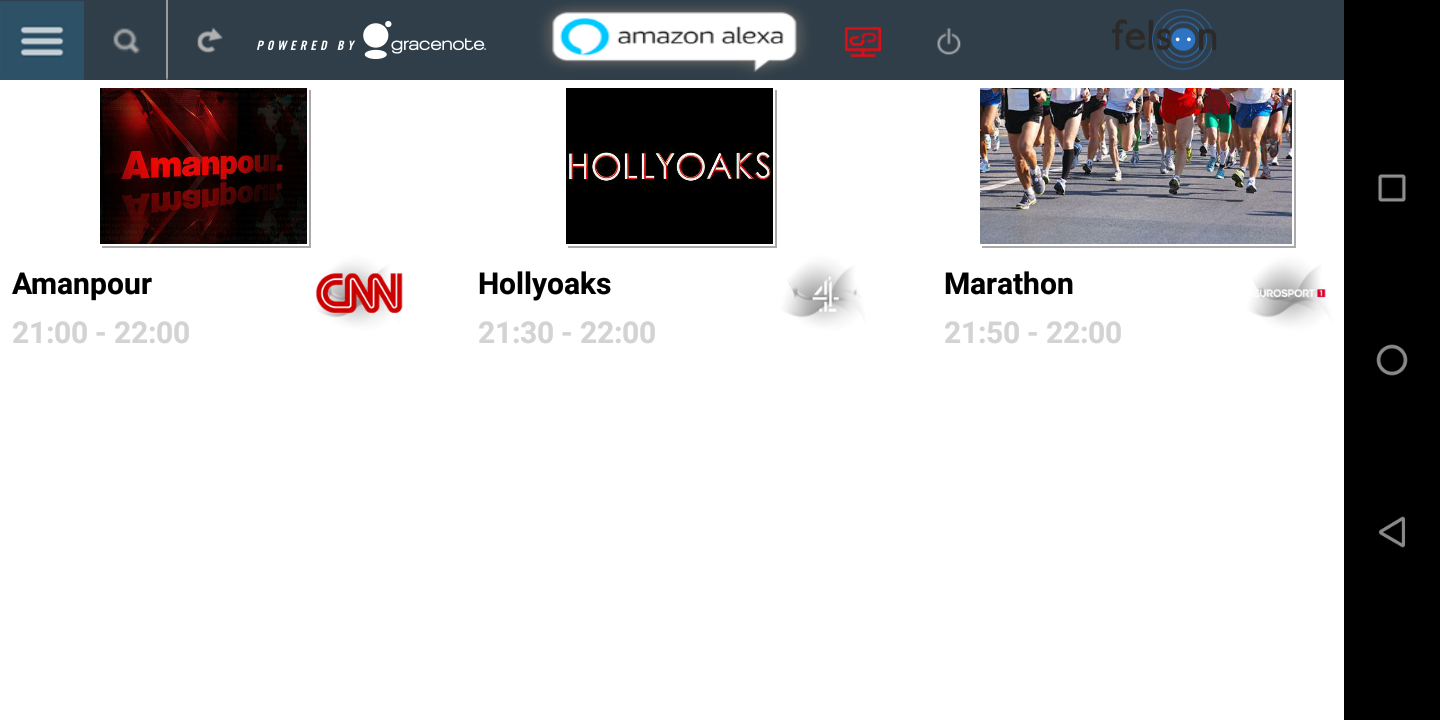Select the Marathon program title

[1009, 284]
